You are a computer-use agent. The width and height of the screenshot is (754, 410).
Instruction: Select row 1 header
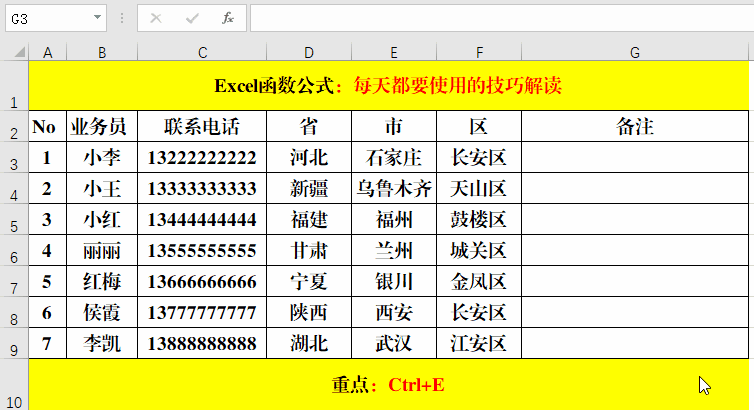pos(14,86)
